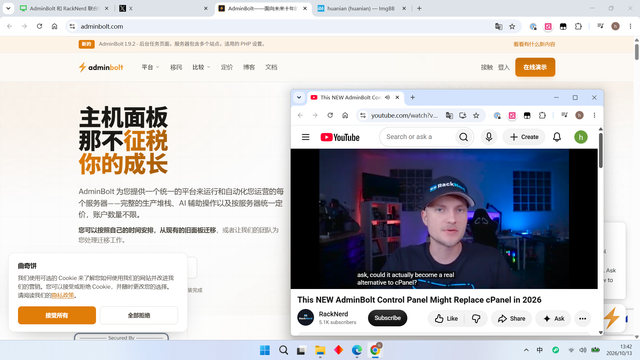Reload the adminbolt.com page
640x360 pixels.
click(x=39, y=26)
